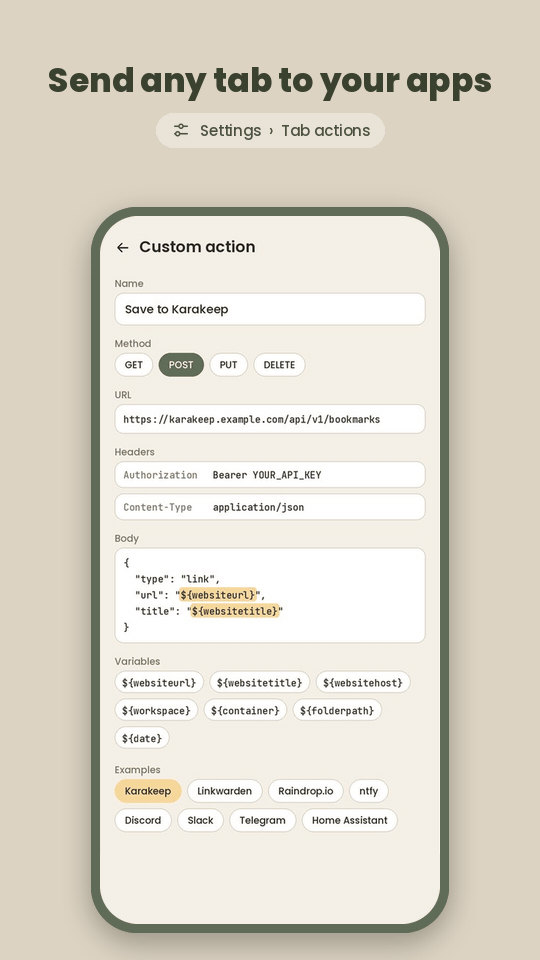Select the GET method

point(133,365)
